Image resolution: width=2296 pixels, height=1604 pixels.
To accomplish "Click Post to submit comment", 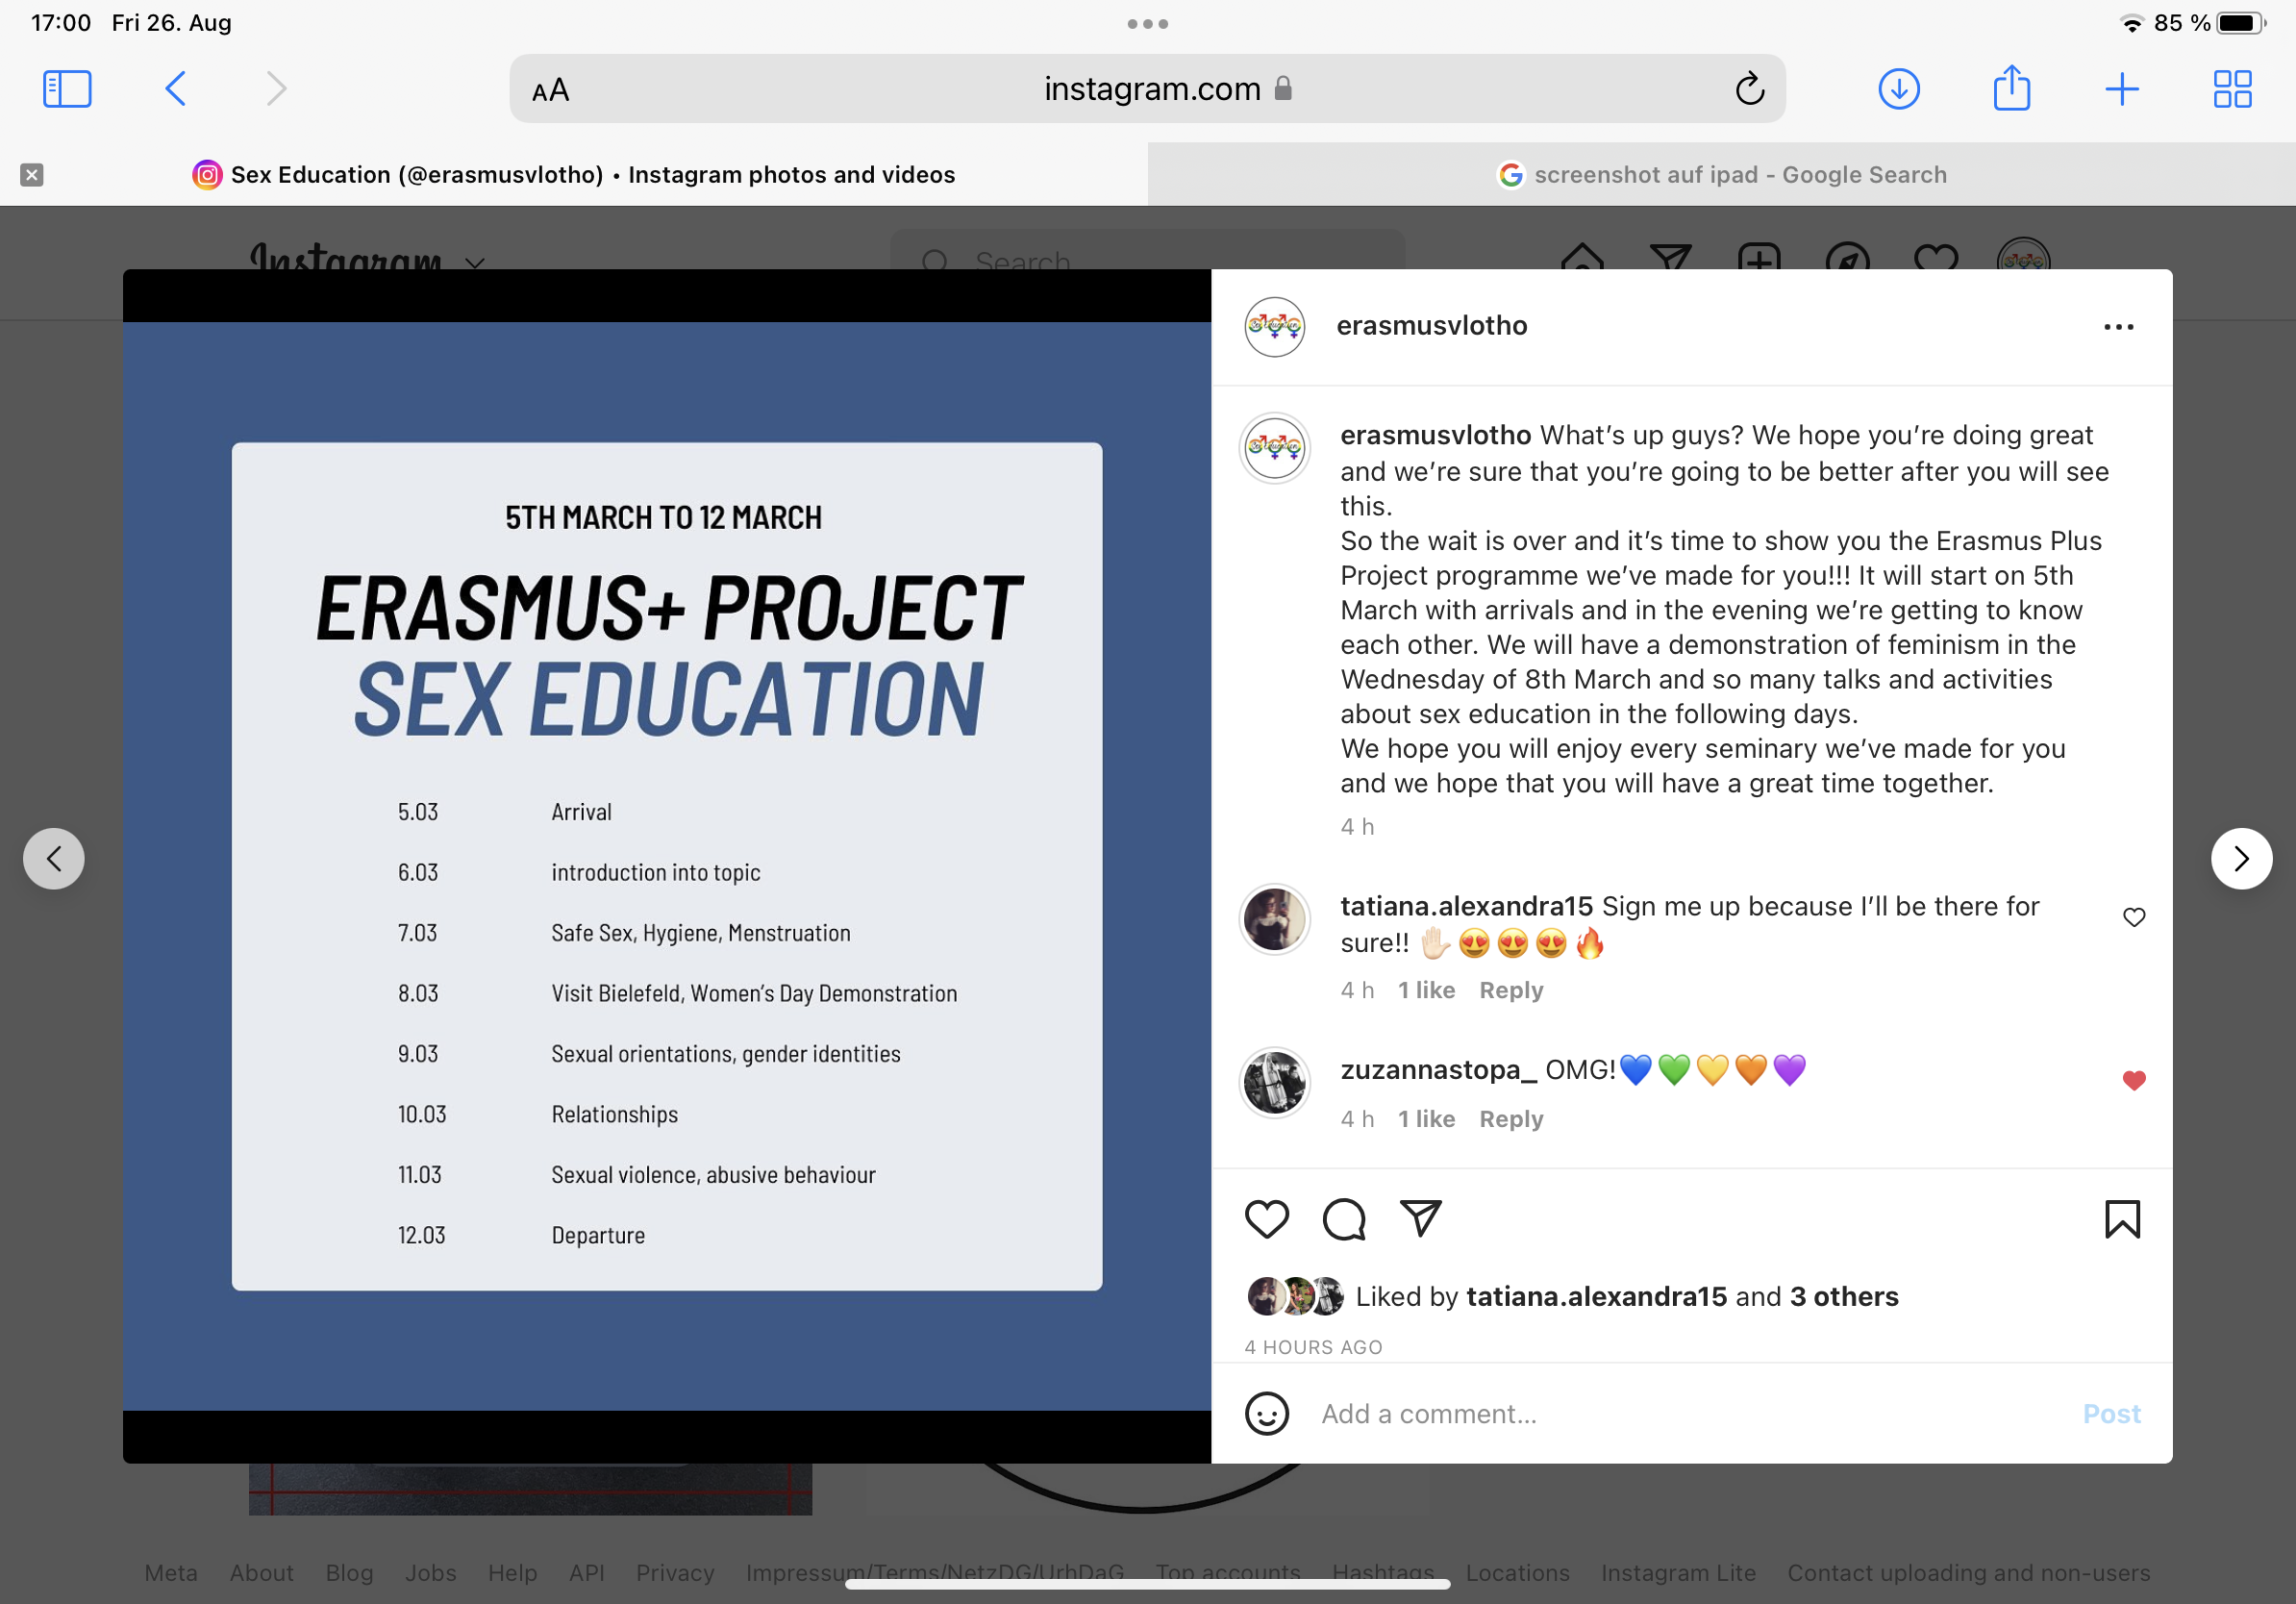I will click(2111, 1414).
